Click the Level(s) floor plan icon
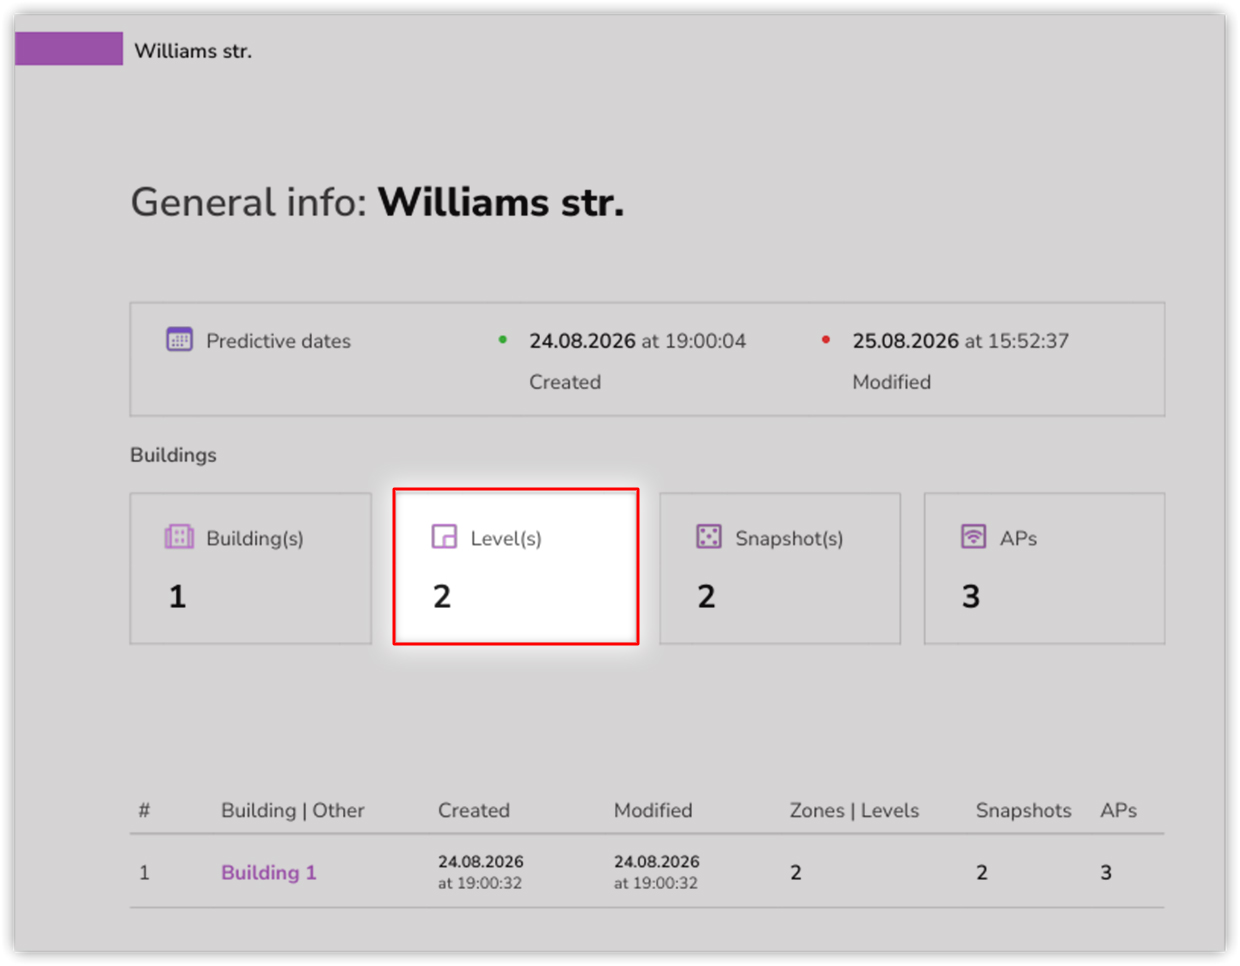This screenshot has width=1240, height=966. click(x=444, y=537)
